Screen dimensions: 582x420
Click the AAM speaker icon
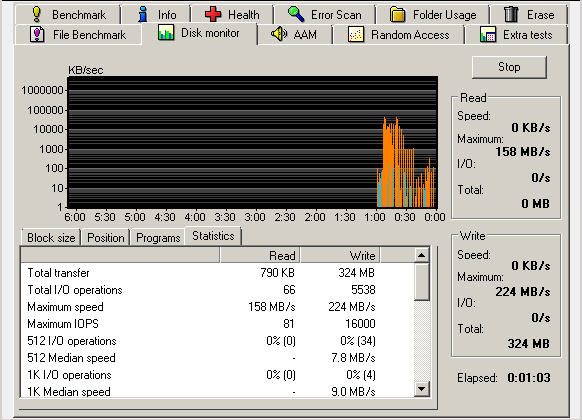pos(279,34)
